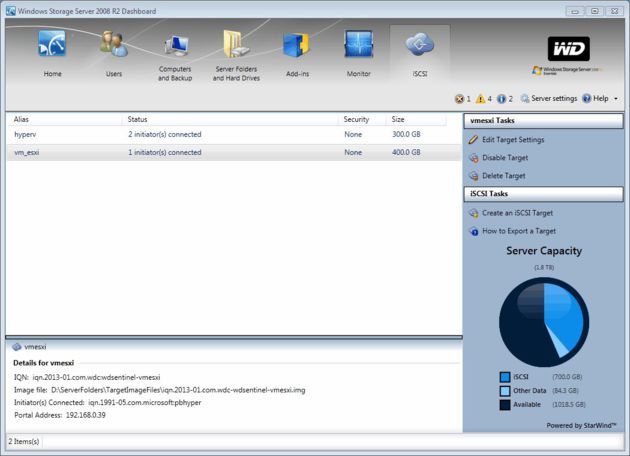View informational alerts blue icon

point(501,98)
